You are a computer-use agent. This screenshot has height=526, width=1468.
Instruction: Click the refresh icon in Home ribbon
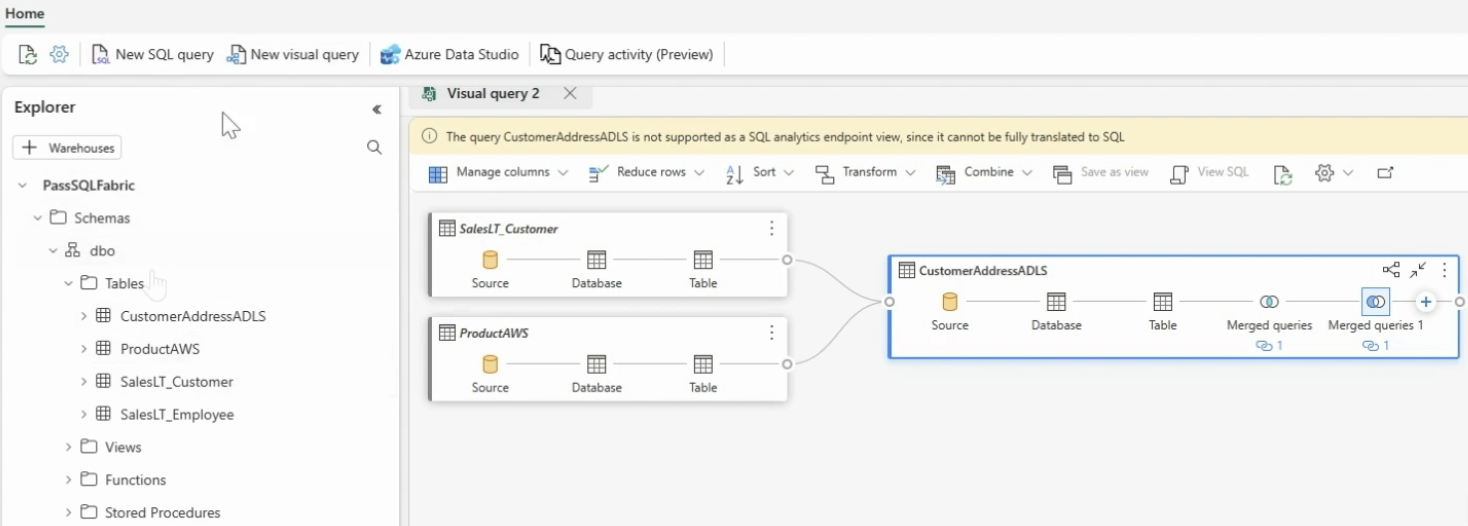coord(28,55)
